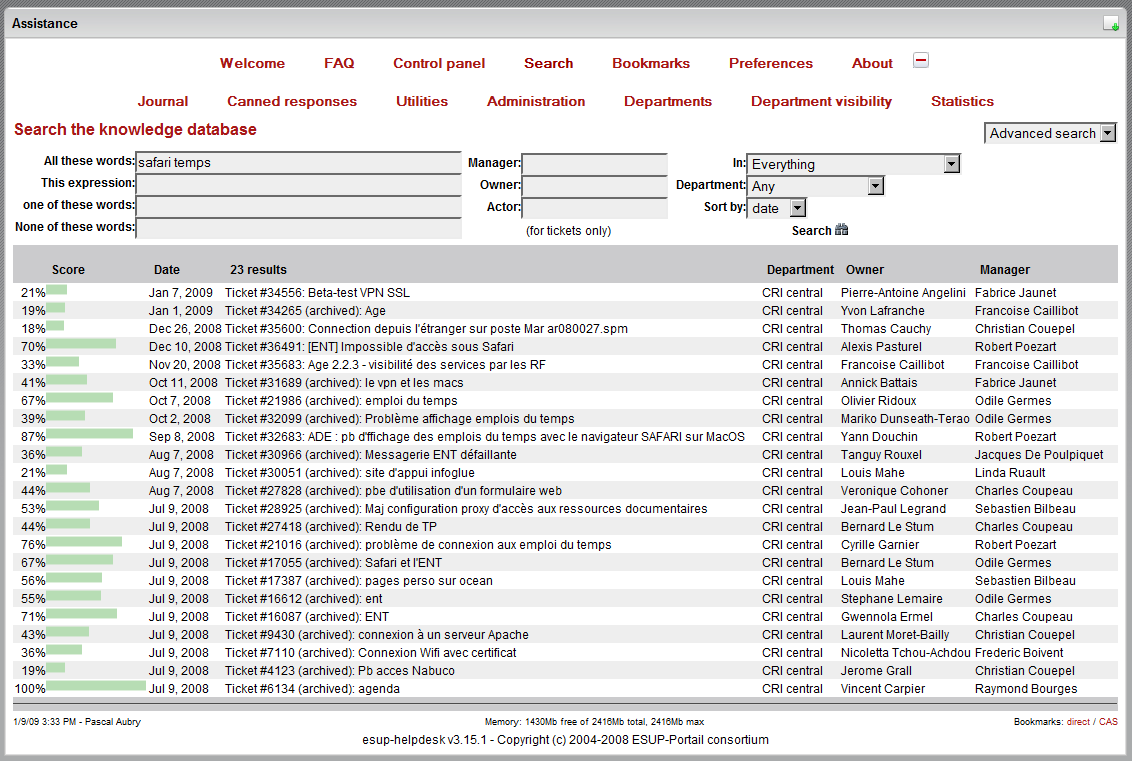Click the 'None of these words' field
The width and height of the screenshot is (1132, 761).
(x=298, y=228)
